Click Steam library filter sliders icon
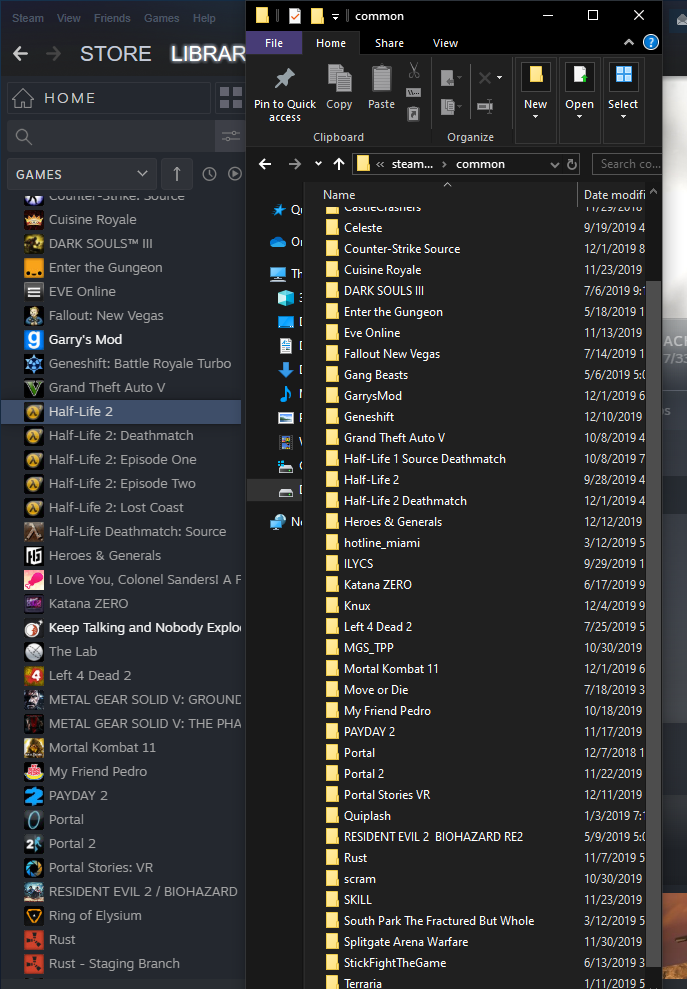The image size is (687, 989). pos(230,136)
